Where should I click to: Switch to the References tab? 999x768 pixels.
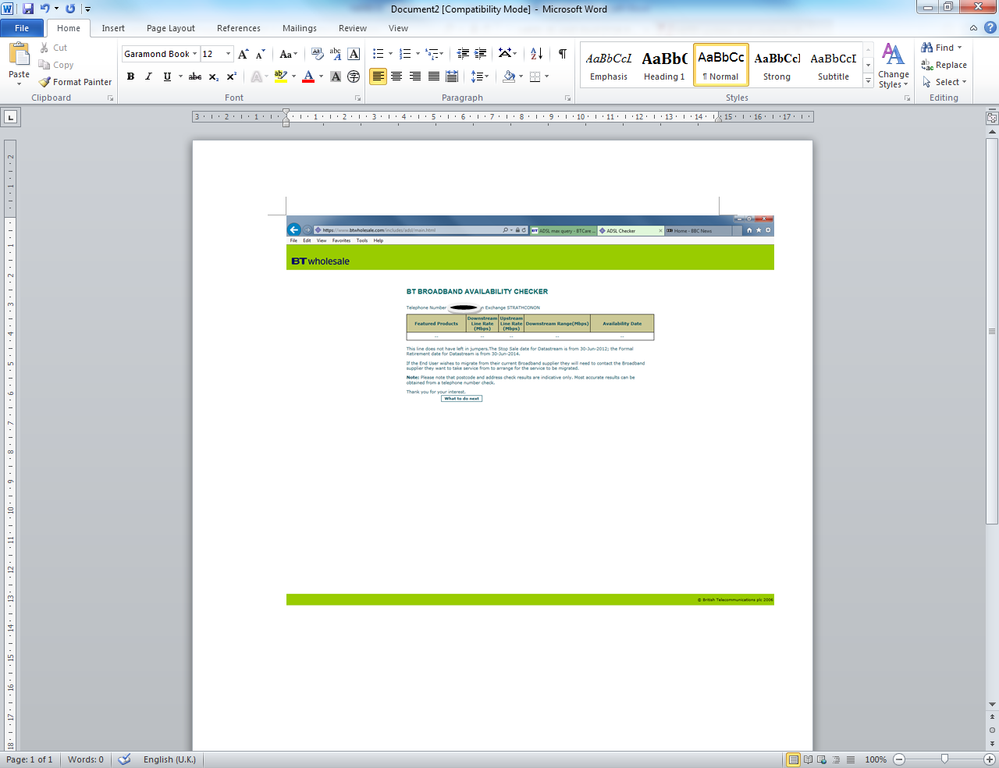click(238, 28)
